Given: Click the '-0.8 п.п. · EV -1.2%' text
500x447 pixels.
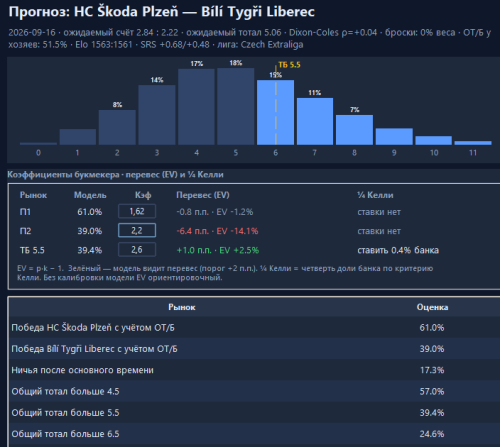Looking at the screenshot, I should coord(215,212).
